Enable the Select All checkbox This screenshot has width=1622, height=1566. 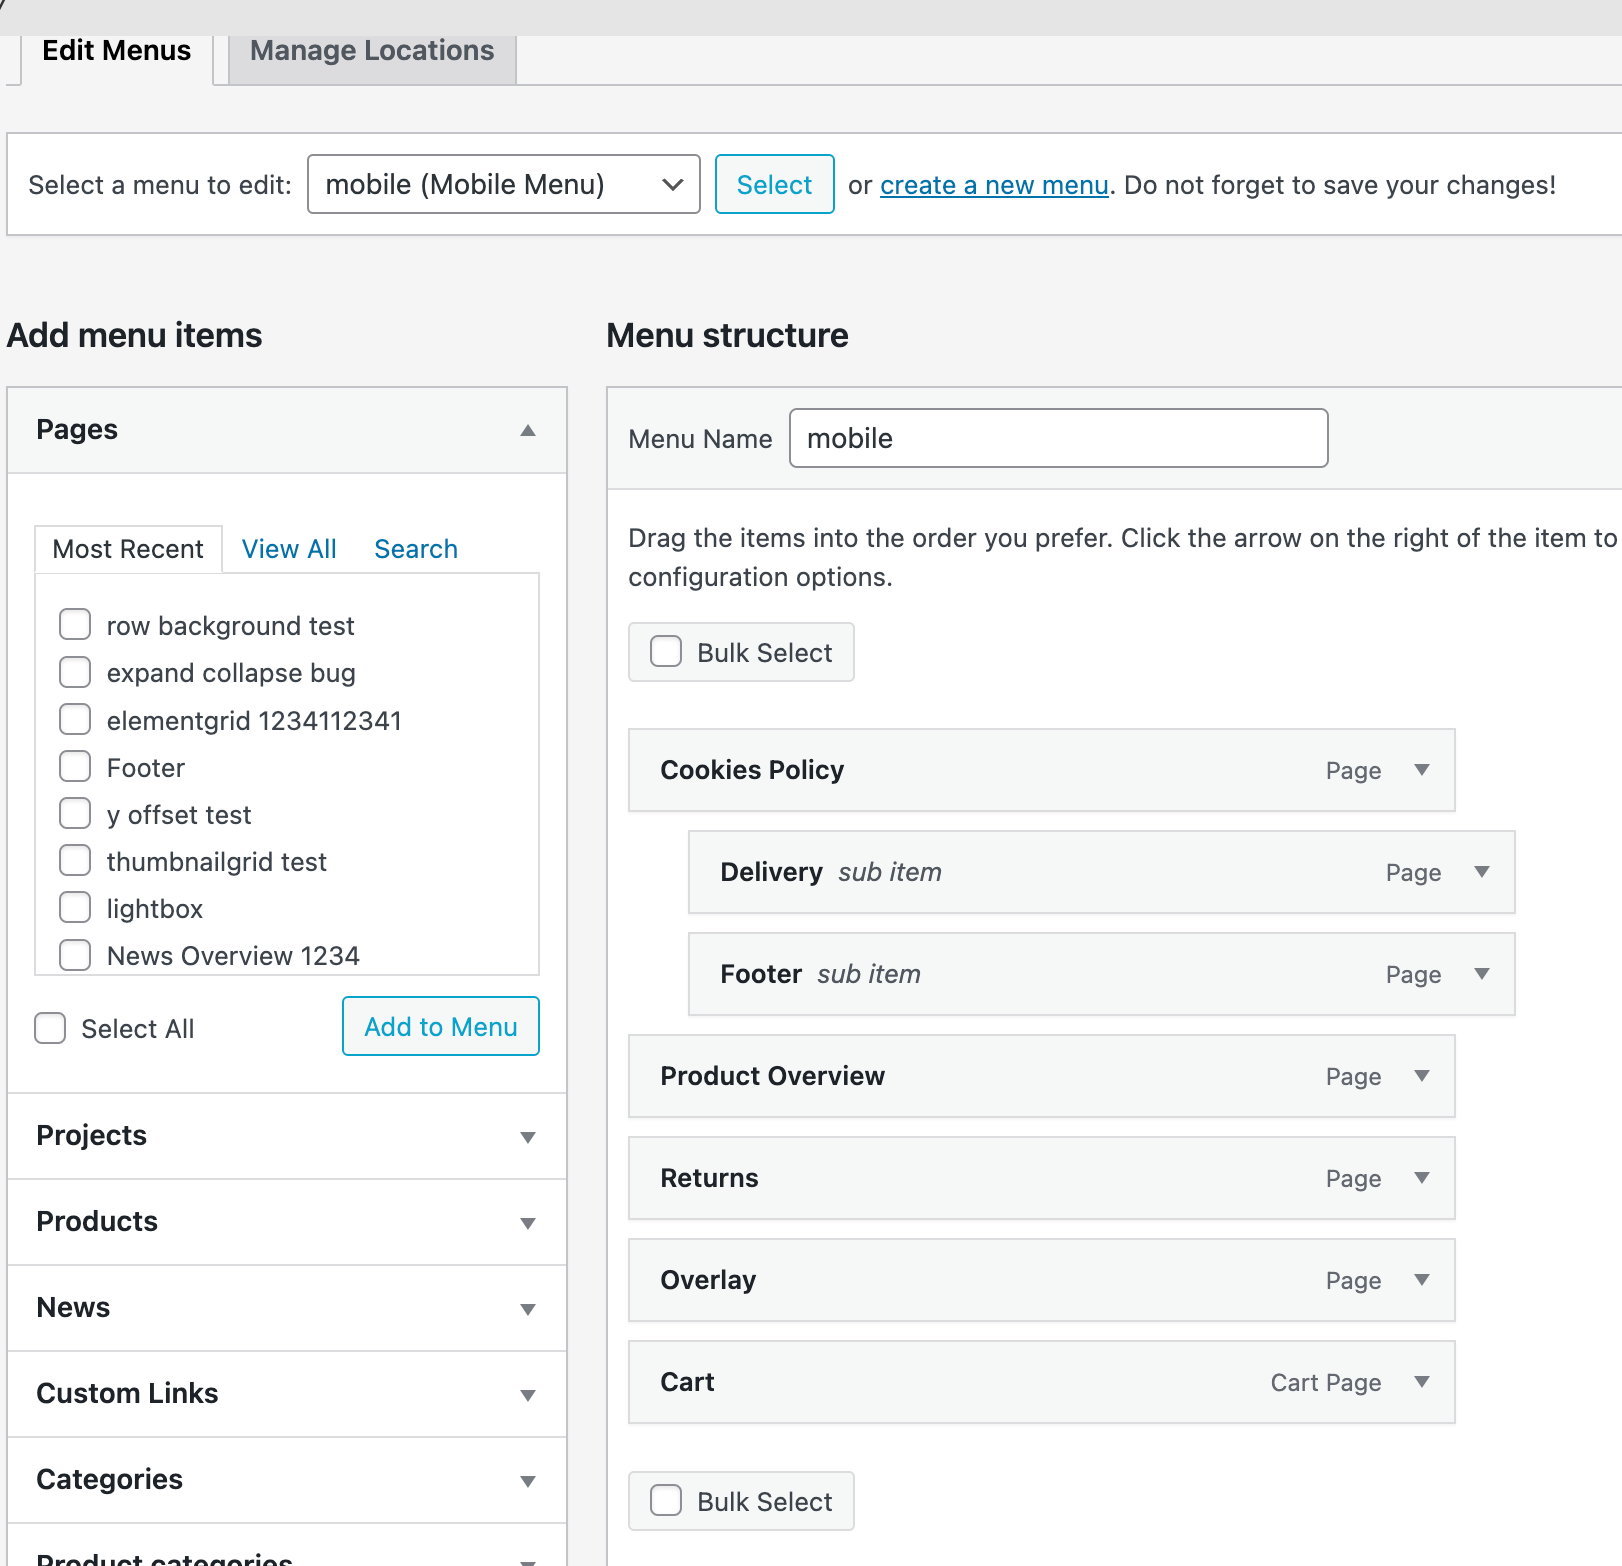[x=50, y=1028]
